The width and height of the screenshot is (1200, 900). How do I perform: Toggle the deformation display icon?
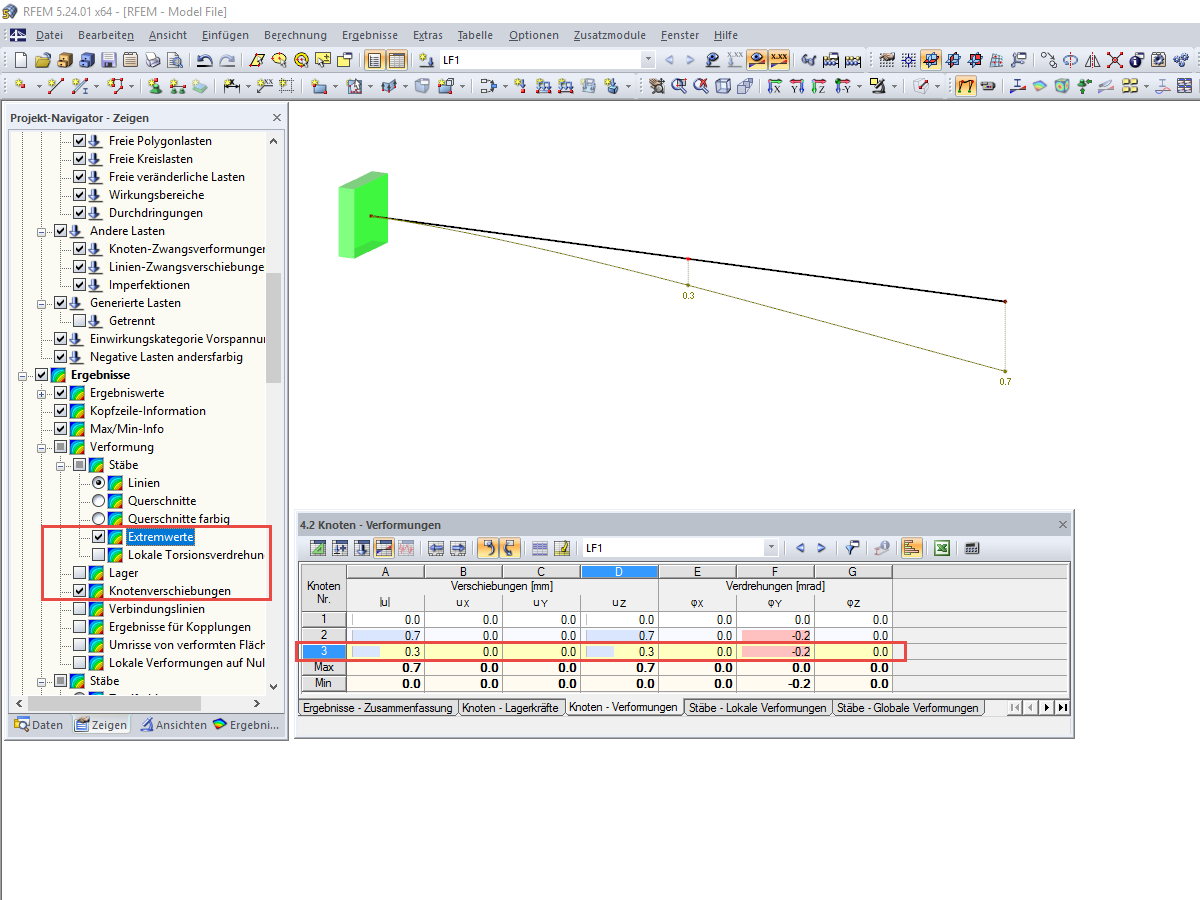[x=965, y=86]
